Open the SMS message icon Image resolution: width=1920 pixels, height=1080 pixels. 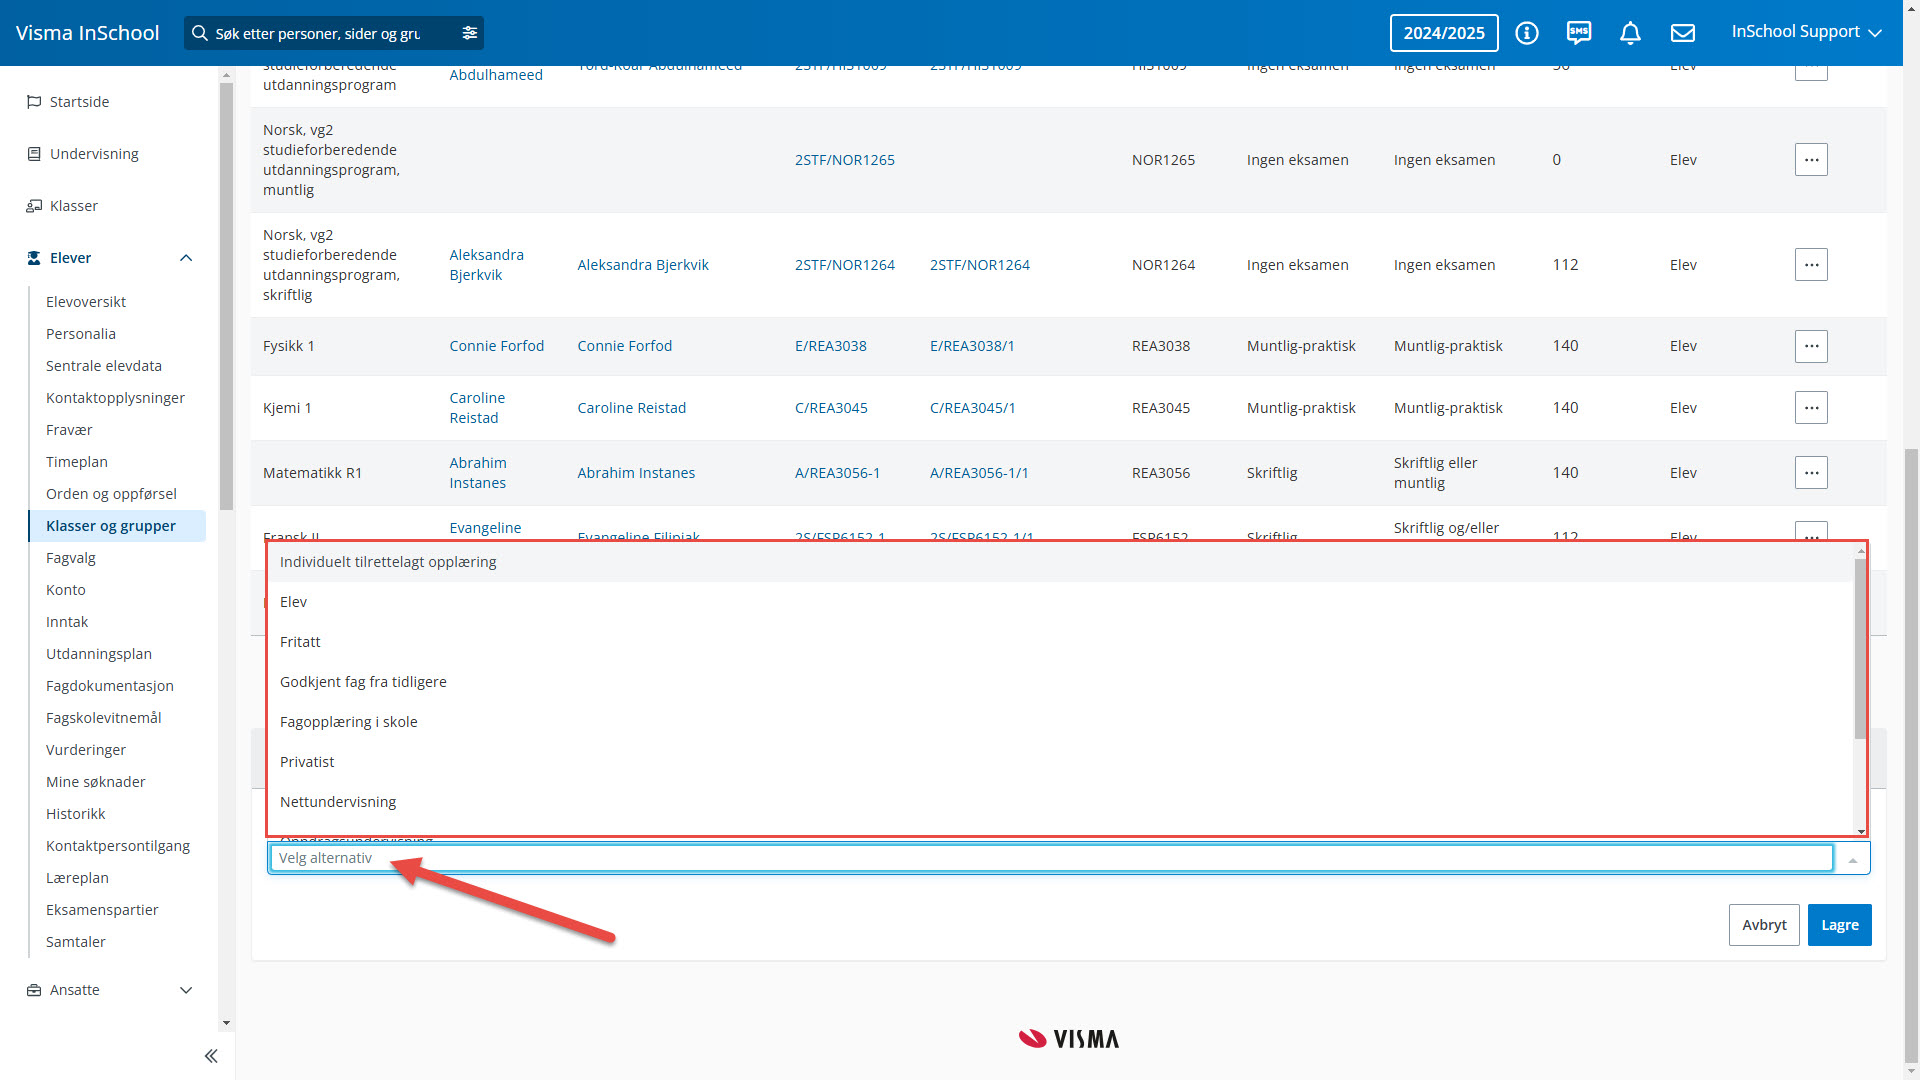tap(1579, 33)
